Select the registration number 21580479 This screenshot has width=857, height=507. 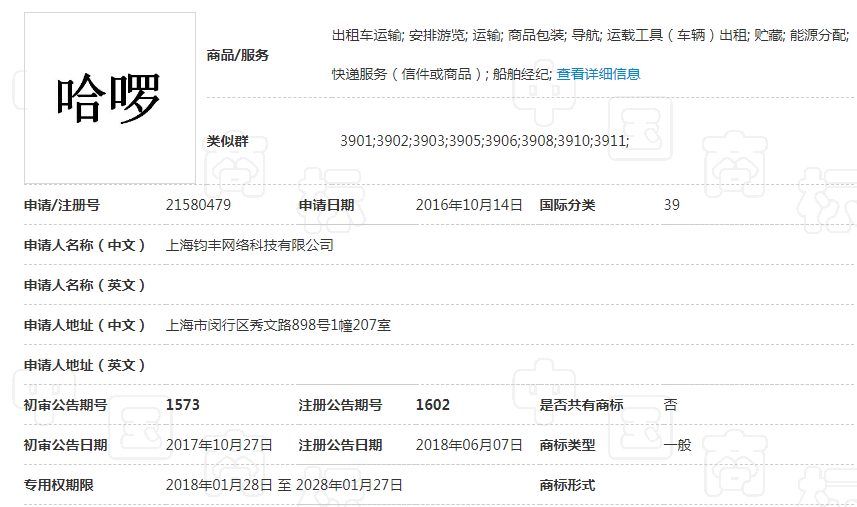[x=198, y=205]
